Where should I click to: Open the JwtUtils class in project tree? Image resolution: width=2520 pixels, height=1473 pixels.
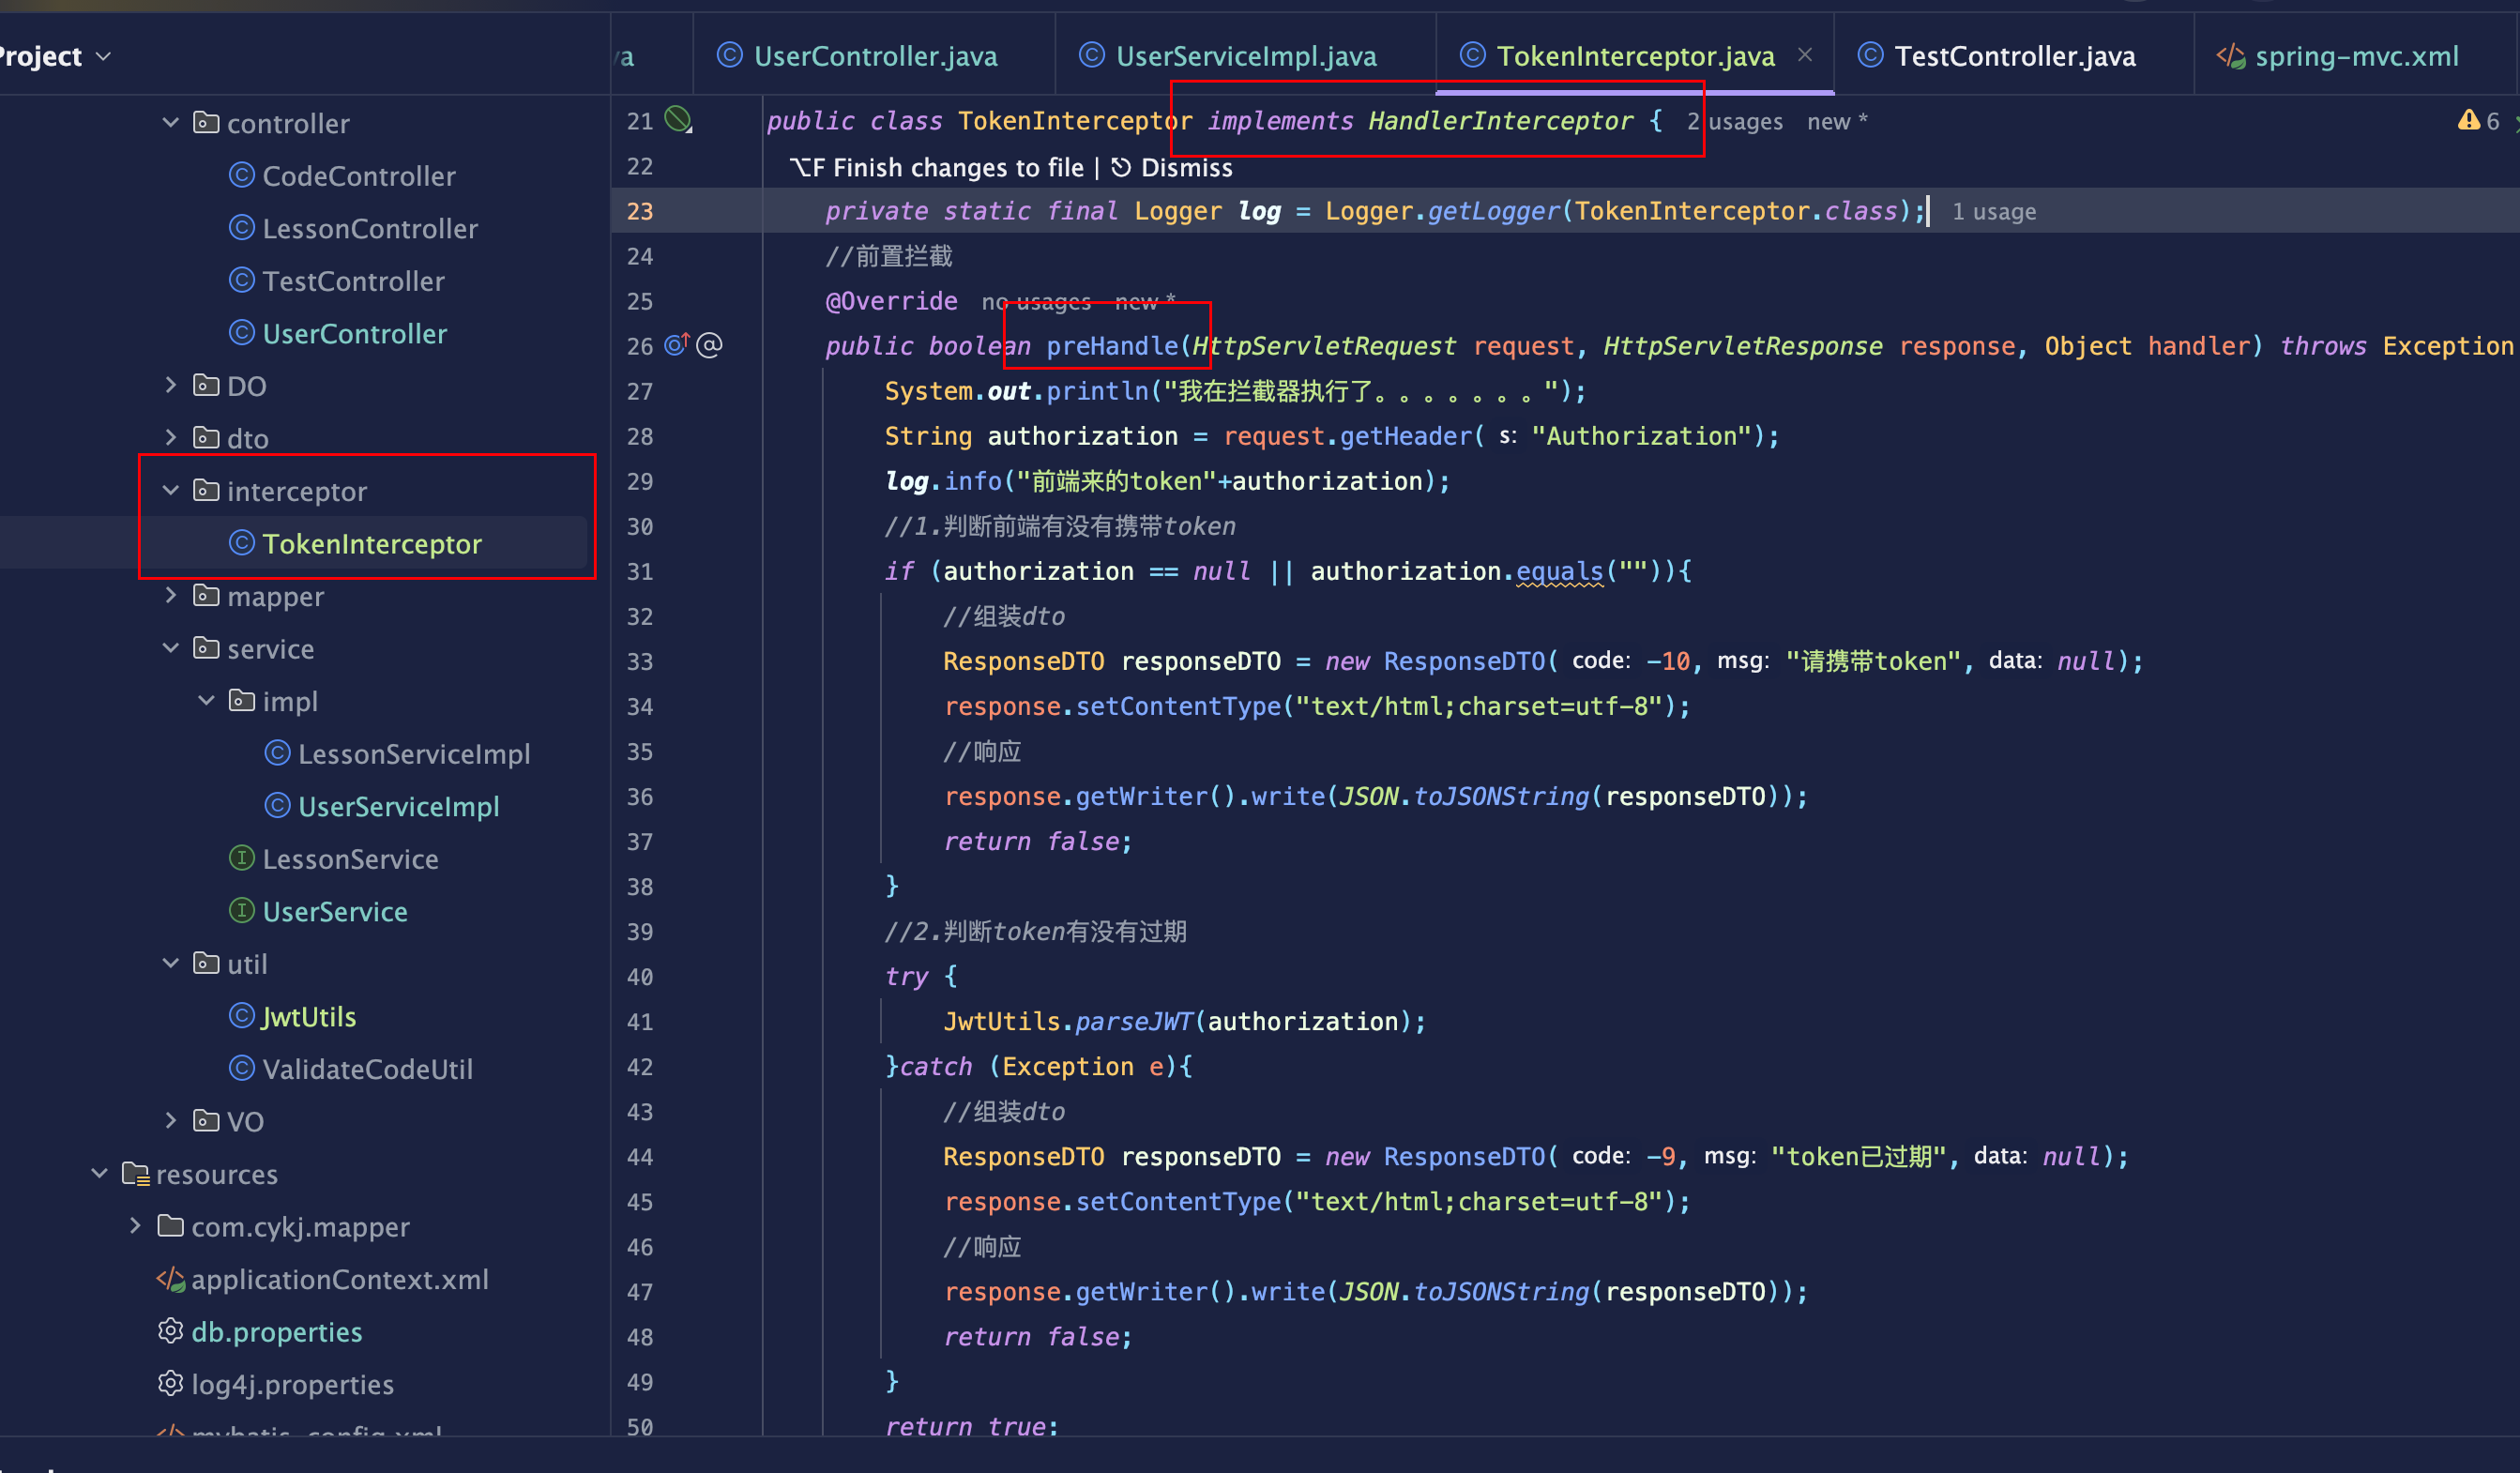(x=308, y=1016)
